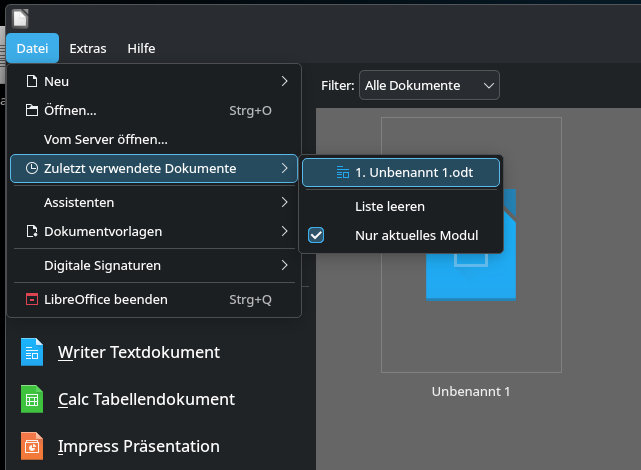Open the Extras menu
The image size is (641, 470).
click(87, 48)
